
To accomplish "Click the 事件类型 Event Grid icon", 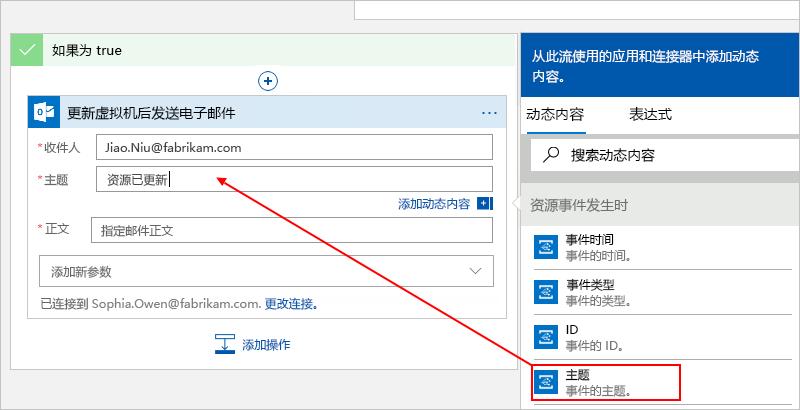I will click(546, 292).
